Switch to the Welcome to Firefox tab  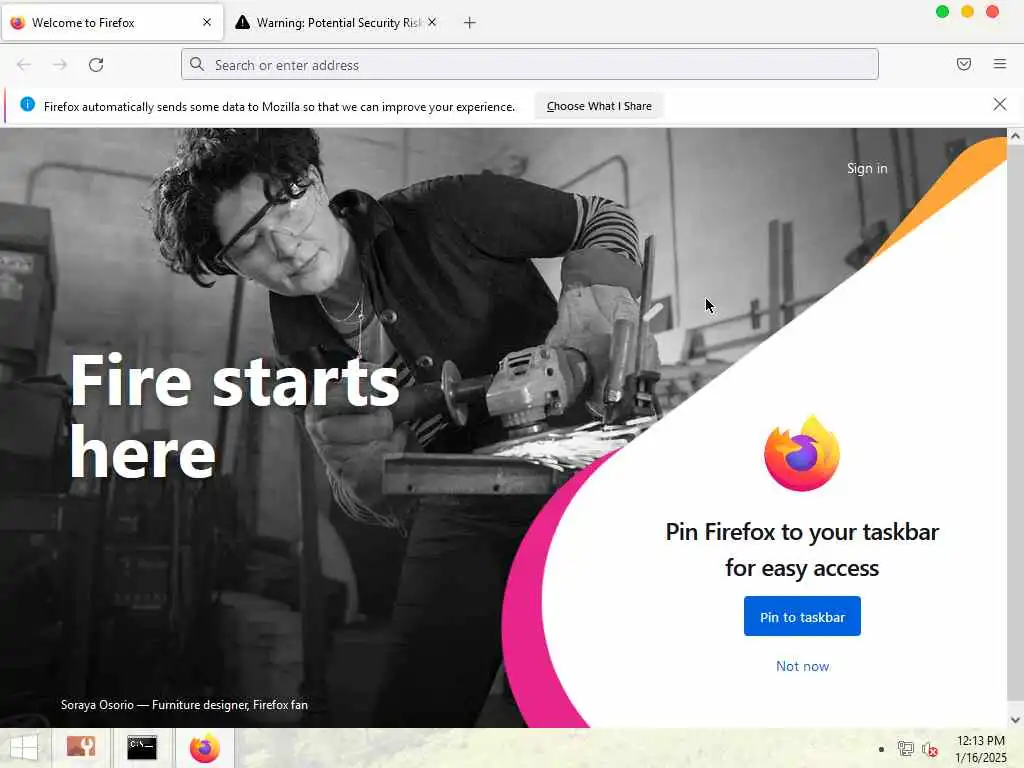(x=112, y=23)
